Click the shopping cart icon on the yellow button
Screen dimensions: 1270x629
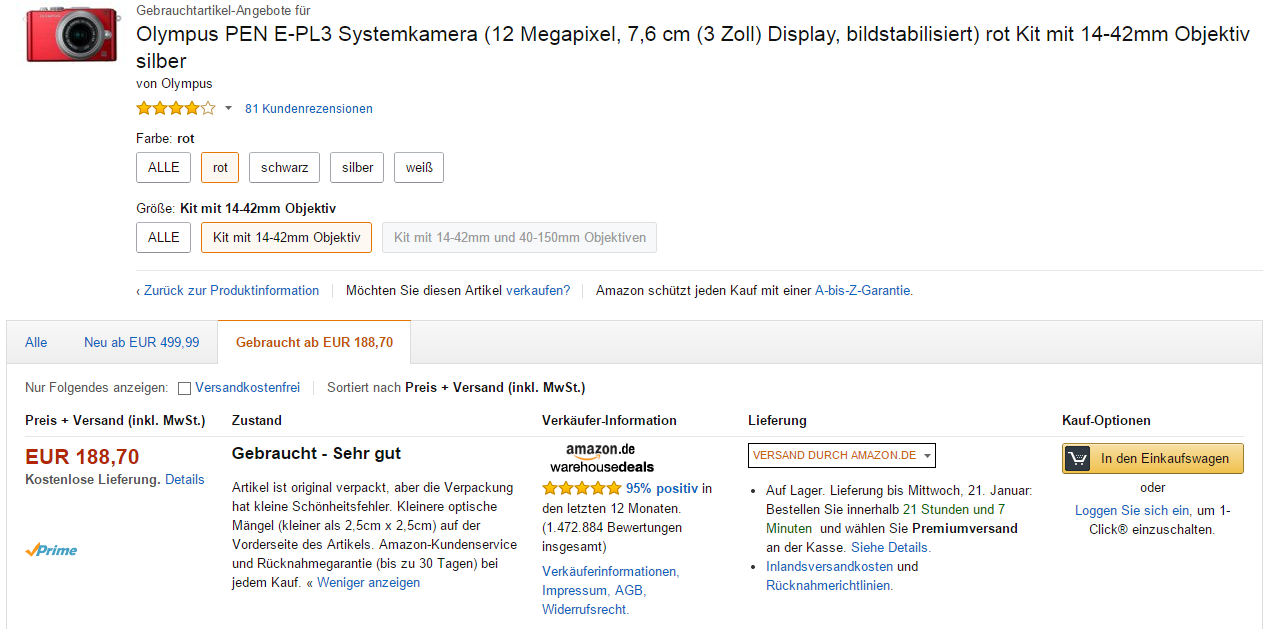coord(1078,459)
